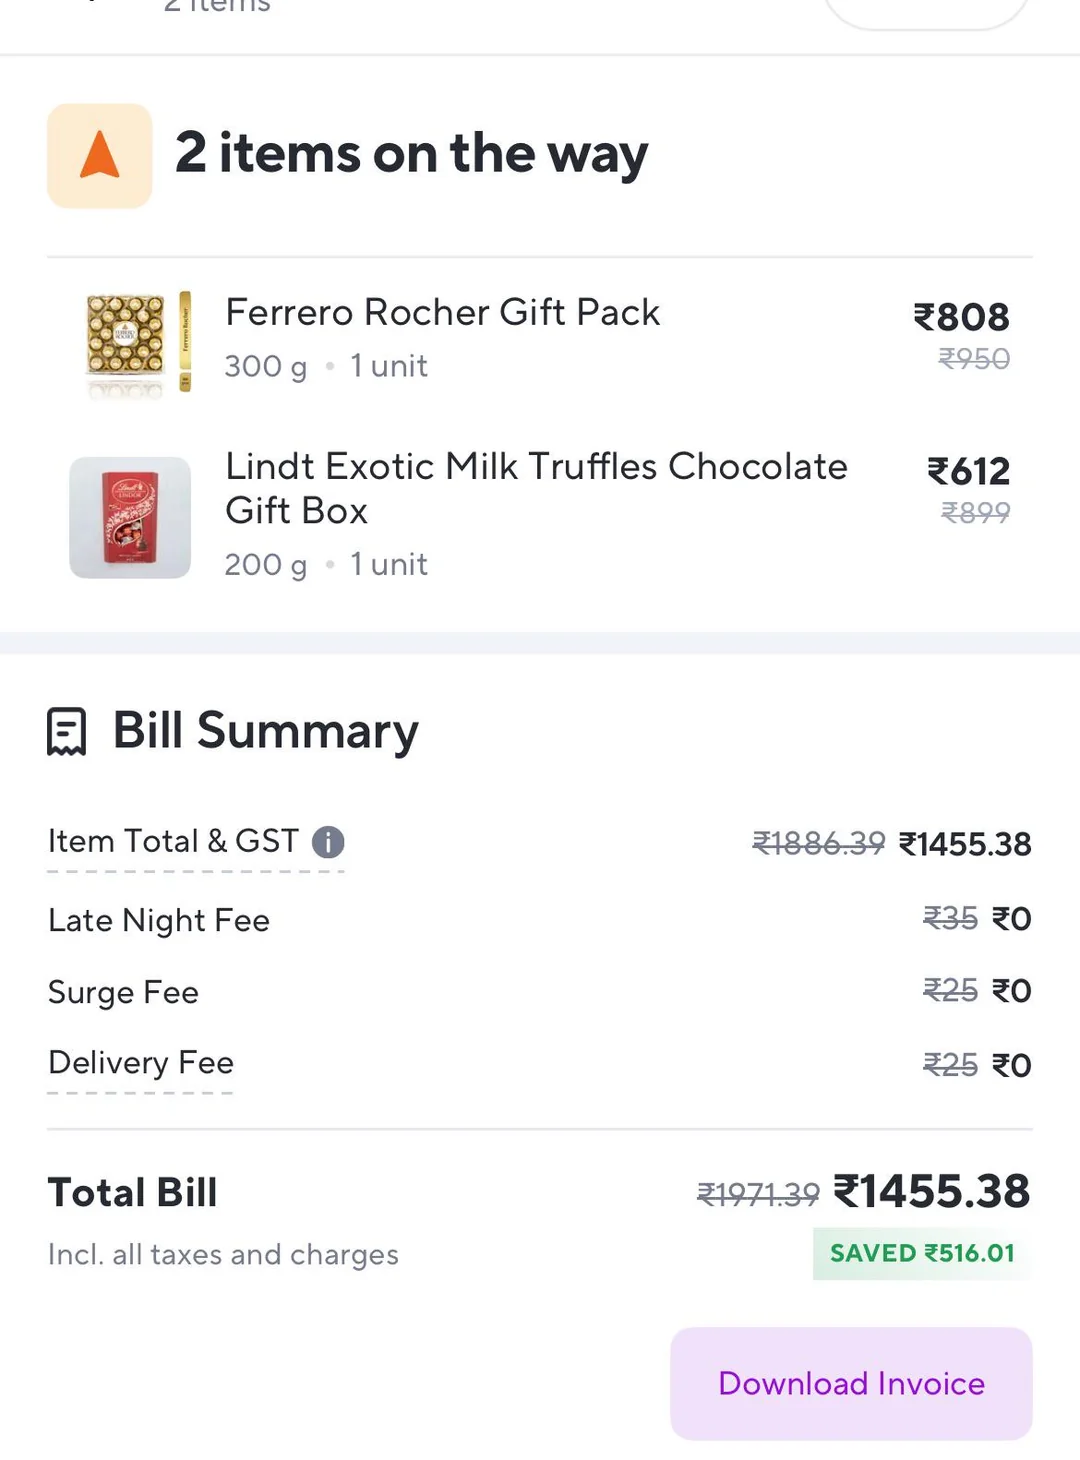1080x1460 pixels.
Task: Tap the Late Night Fee row label
Action: tap(159, 920)
